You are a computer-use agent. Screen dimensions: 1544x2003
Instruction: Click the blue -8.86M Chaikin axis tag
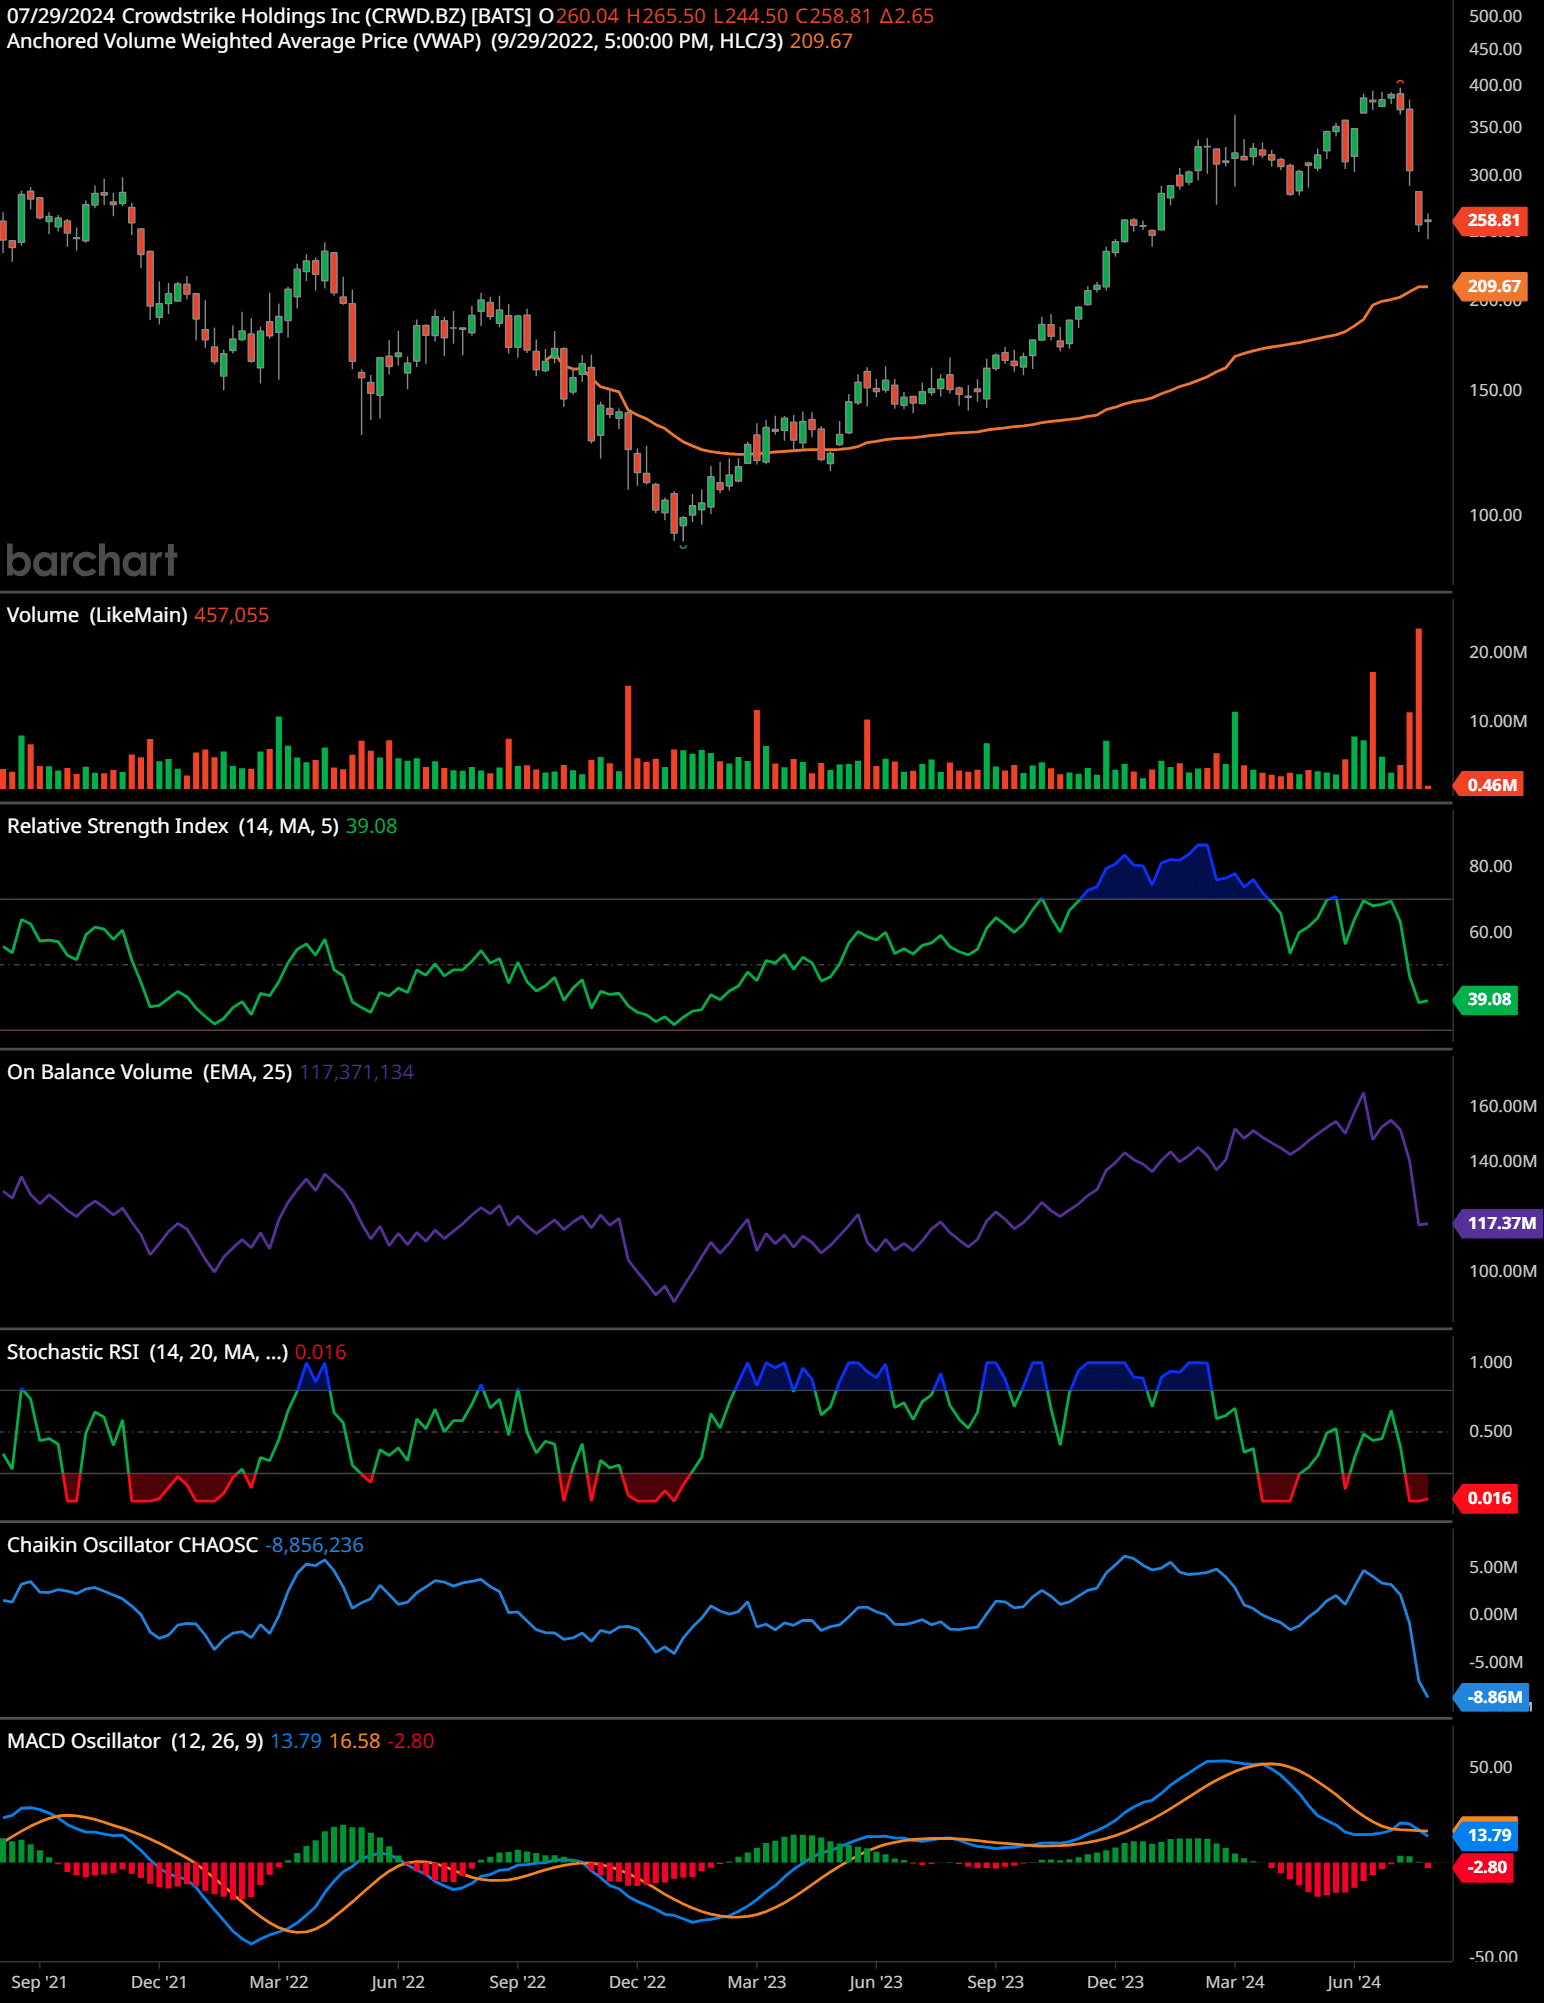point(1493,1697)
